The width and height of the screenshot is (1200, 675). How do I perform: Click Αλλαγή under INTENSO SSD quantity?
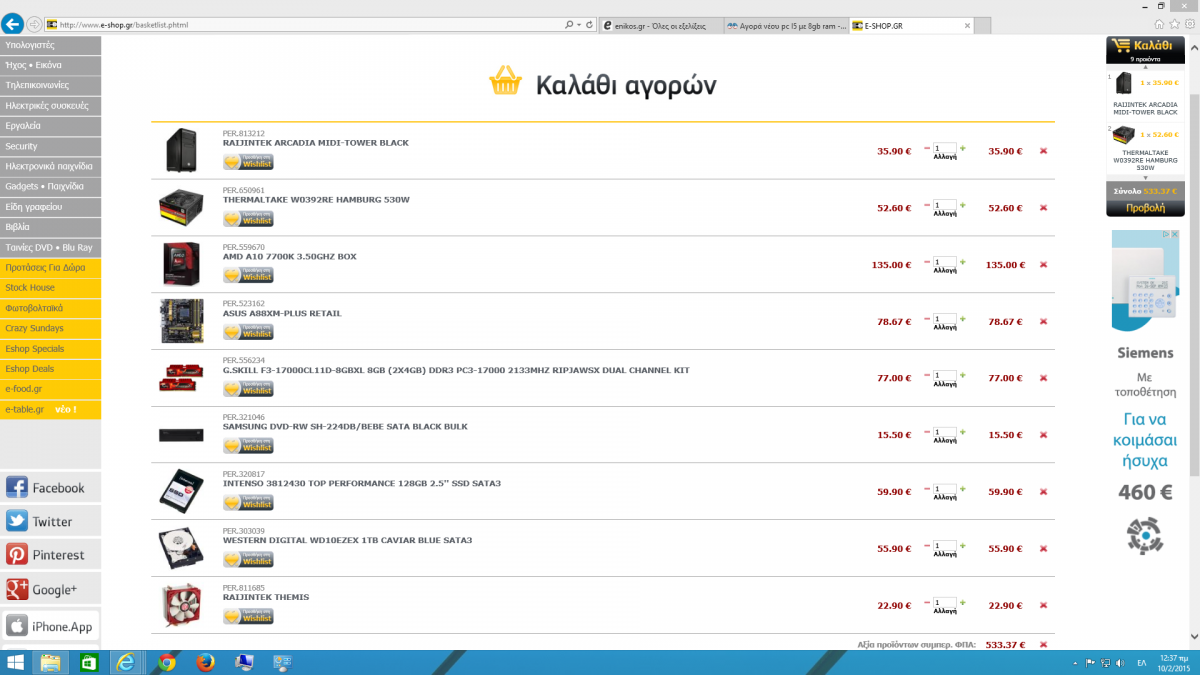(945, 498)
